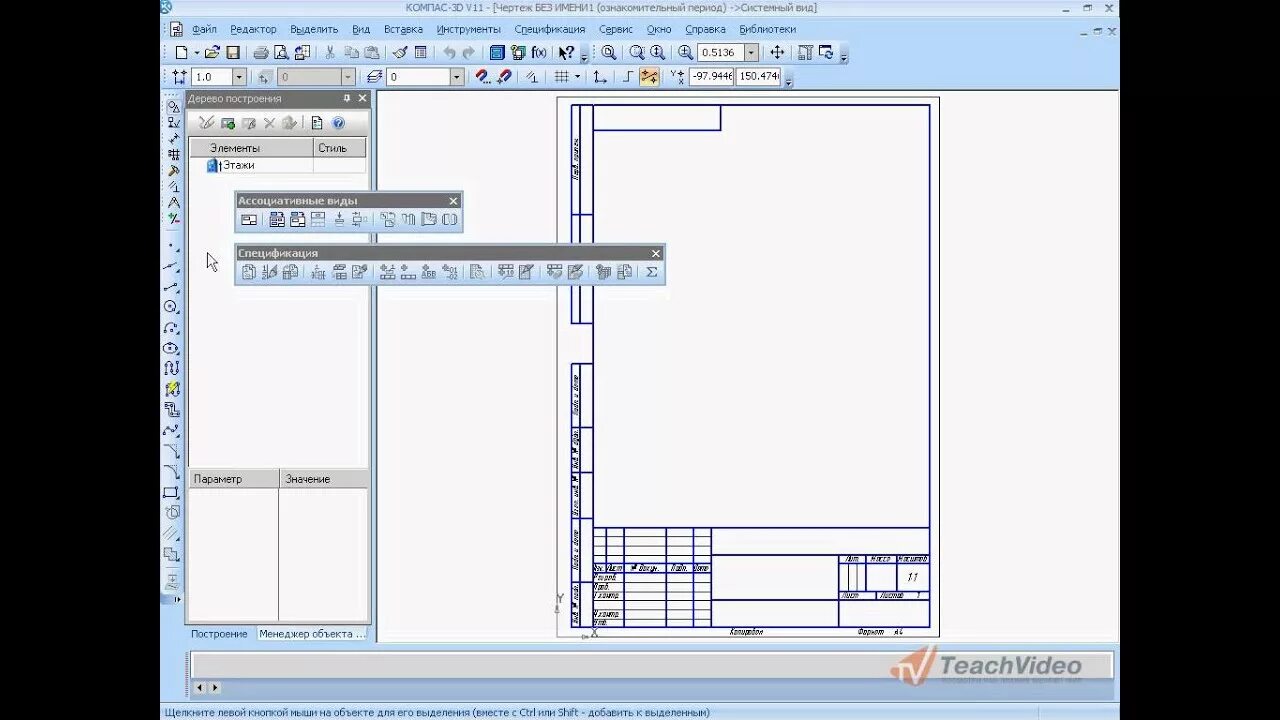The height and width of the screenshot is (720, 1280).
Task: Expand the current state toolbar options chevron
Action: pos(789,80)
